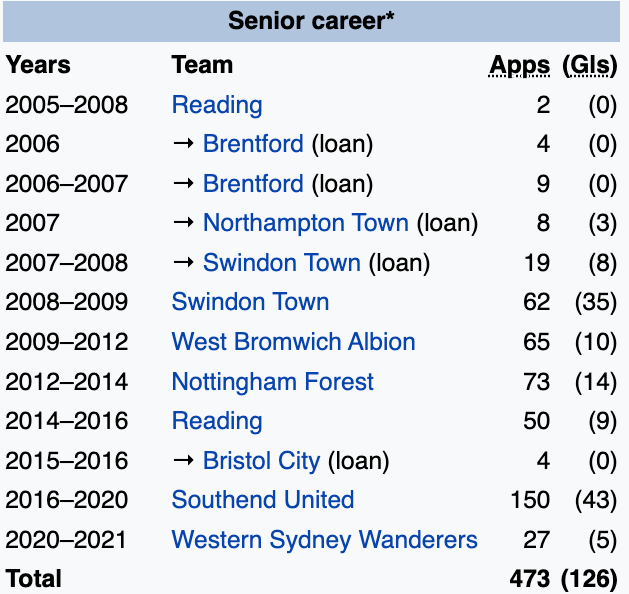Click the Total row label
629x594 pixels.
33,579
